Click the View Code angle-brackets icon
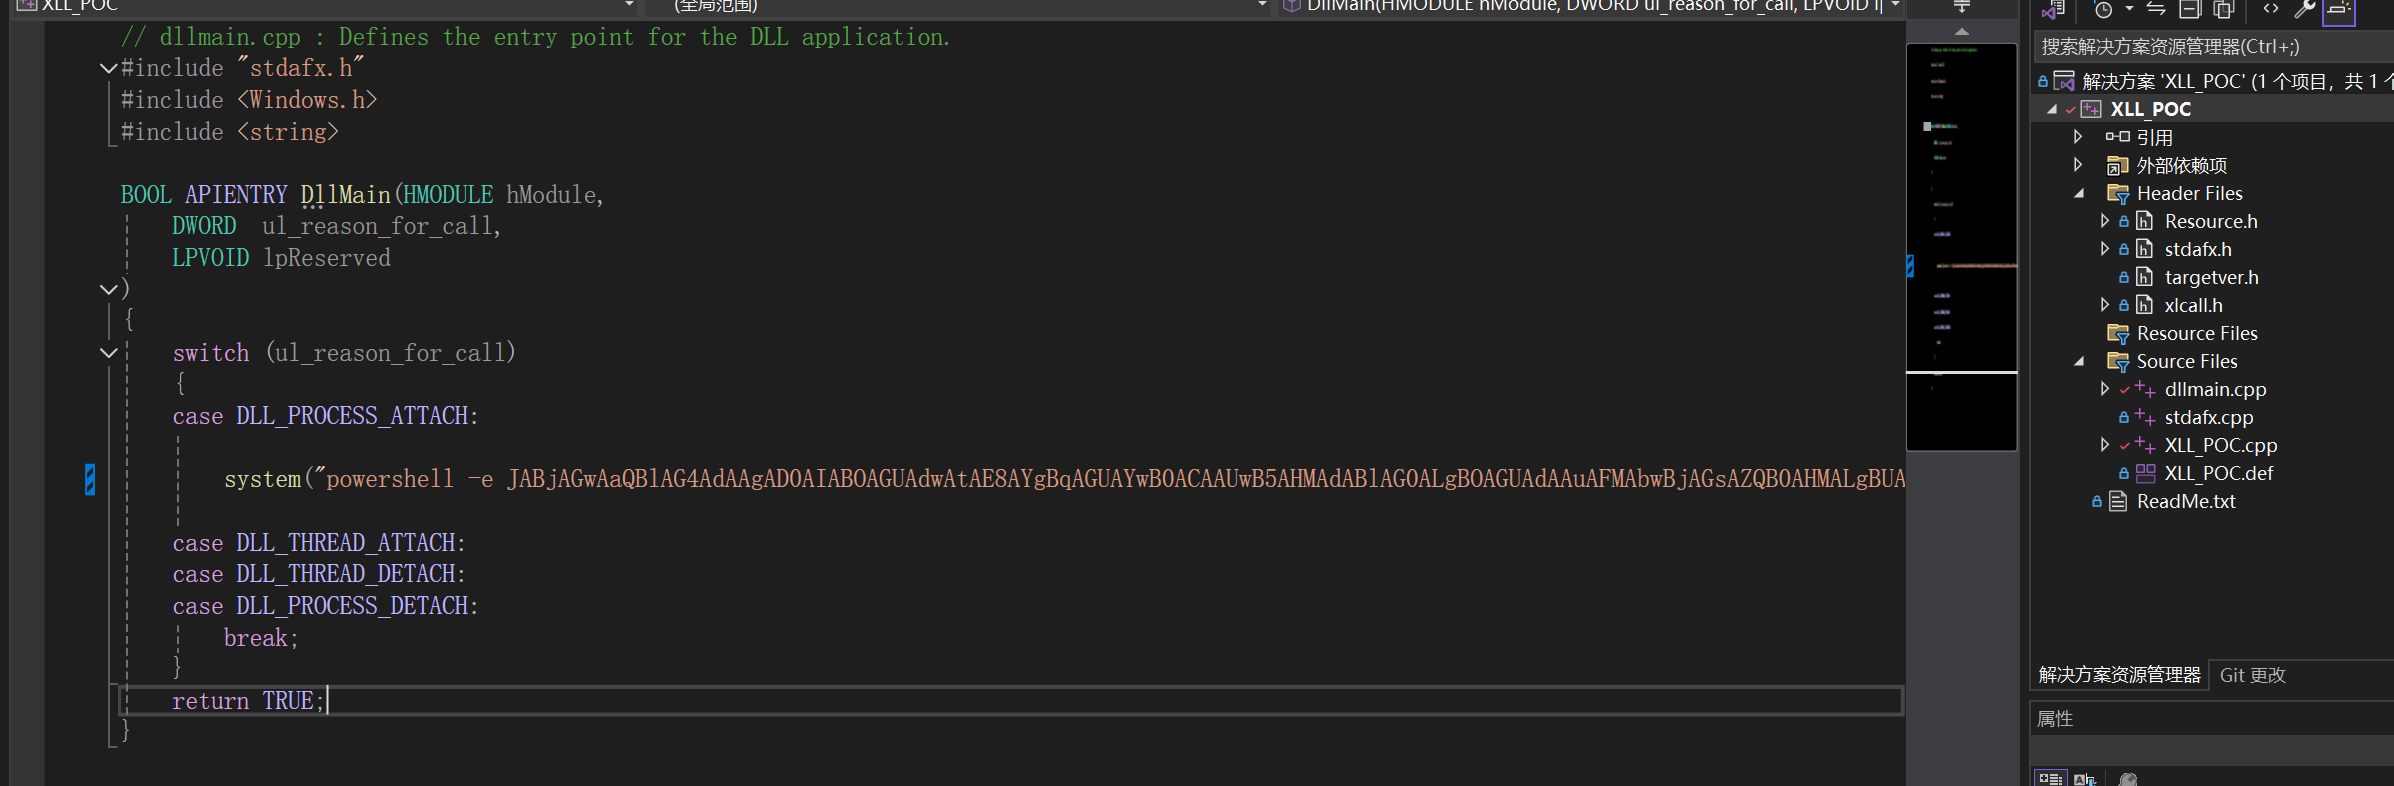 click(x=2271, y=9)
